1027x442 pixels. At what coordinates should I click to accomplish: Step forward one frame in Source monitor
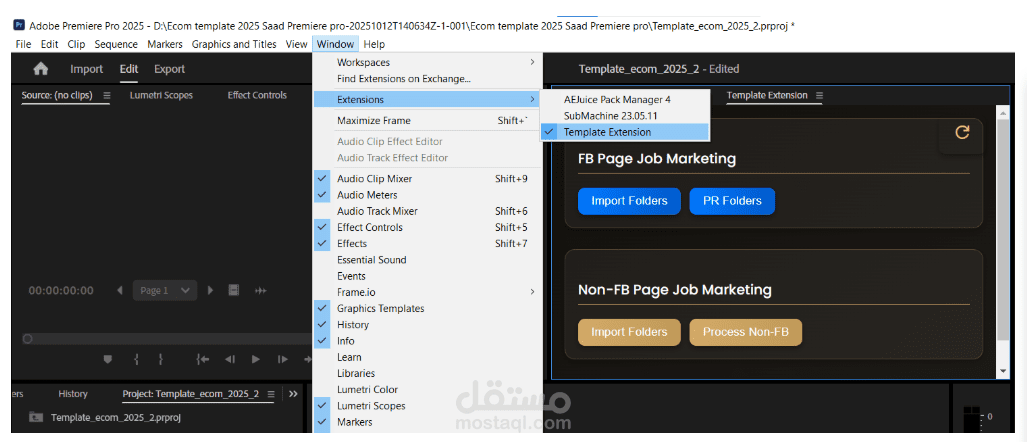pyautogui.click(x=282, y=359)
